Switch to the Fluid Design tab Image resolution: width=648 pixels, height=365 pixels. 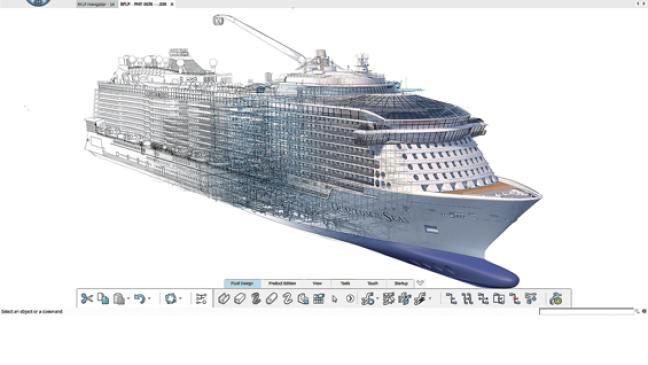(242, 284)
